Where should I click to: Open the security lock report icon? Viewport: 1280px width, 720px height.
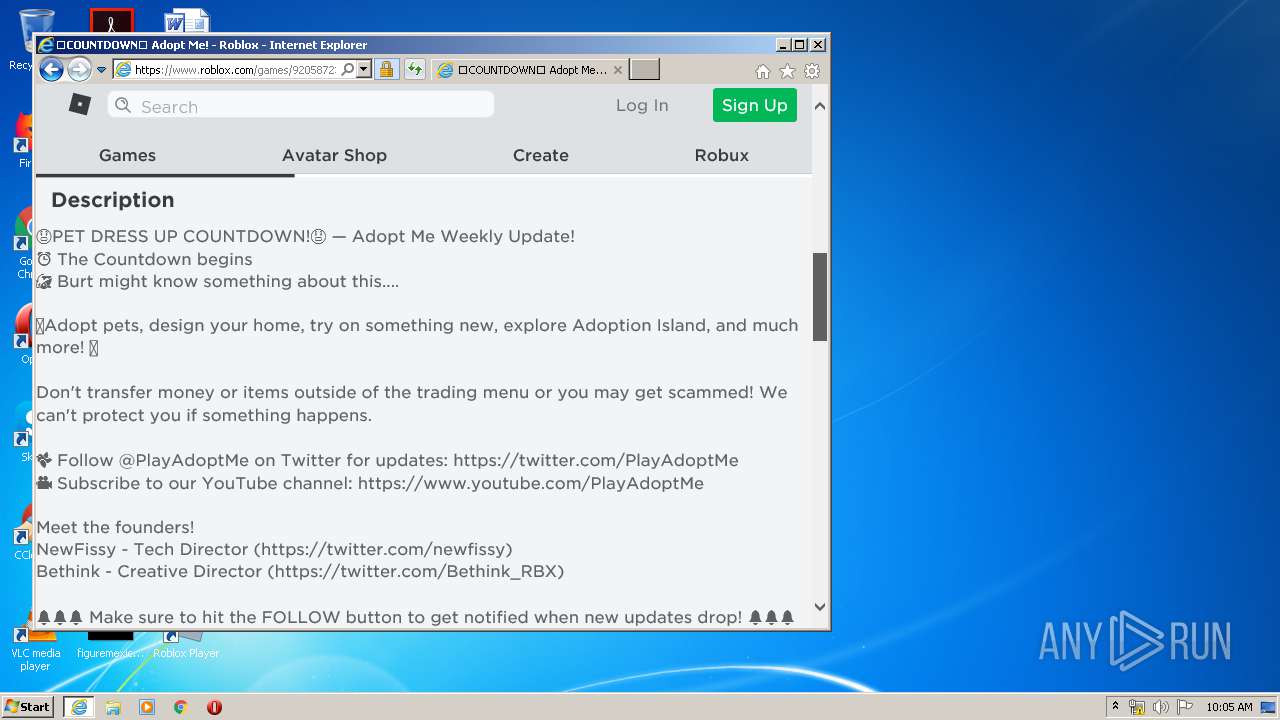(386, 70)
